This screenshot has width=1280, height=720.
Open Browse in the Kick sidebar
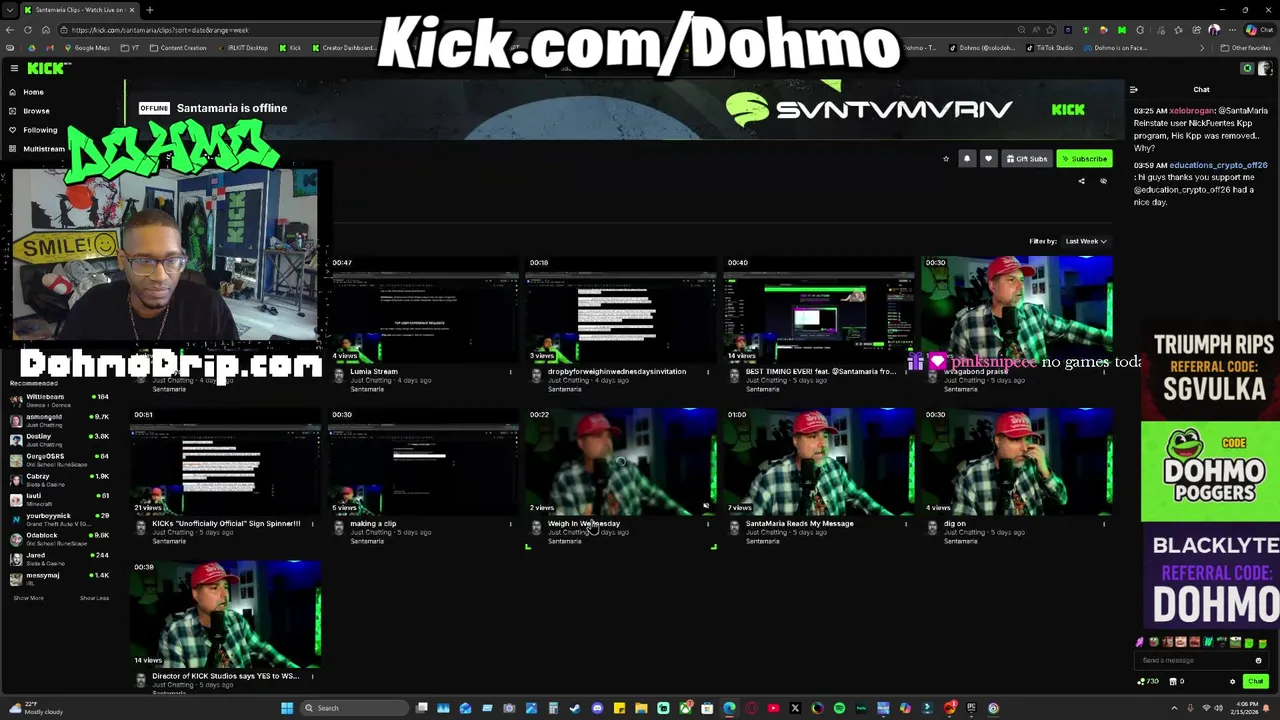(x=36, y=111)
